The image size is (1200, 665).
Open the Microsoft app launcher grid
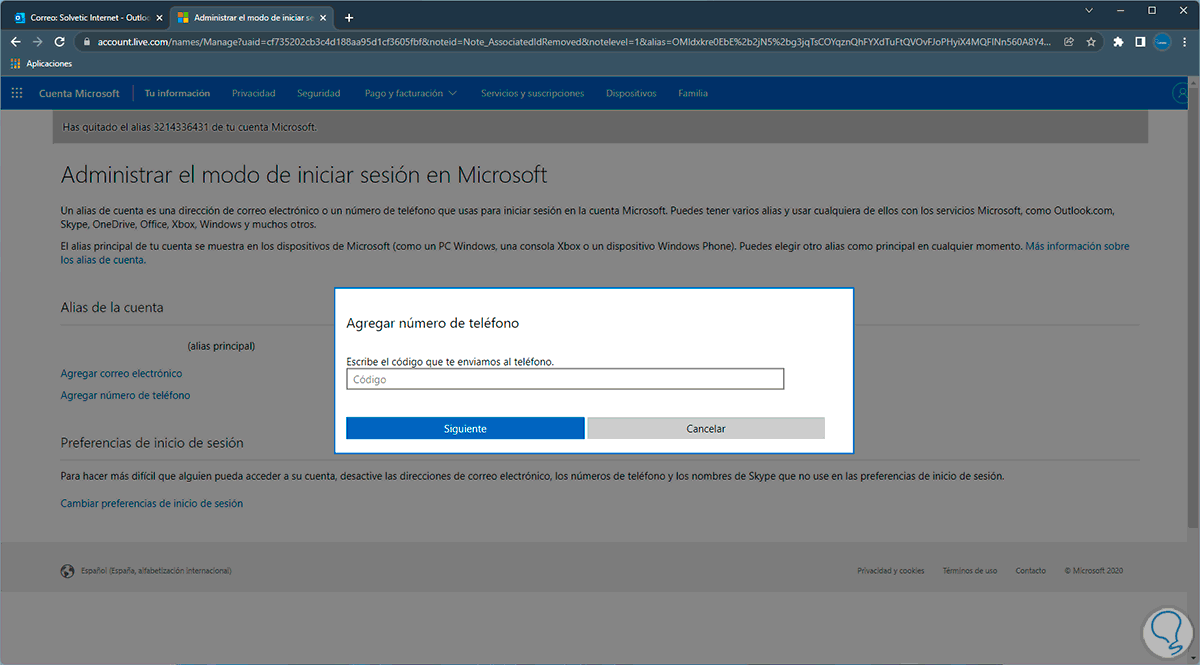pyautogui.click(x=17, y=93)
